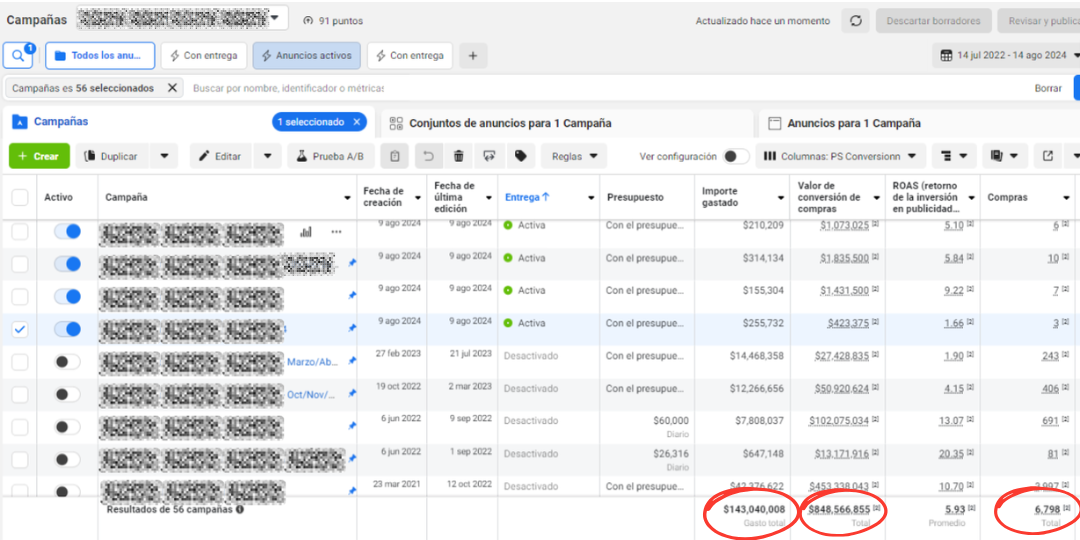This screenshot has height=540, width=1080.
Task: Open the 'Importe gastado' column dropdown arrow
Action: click(x=780, y=198)
